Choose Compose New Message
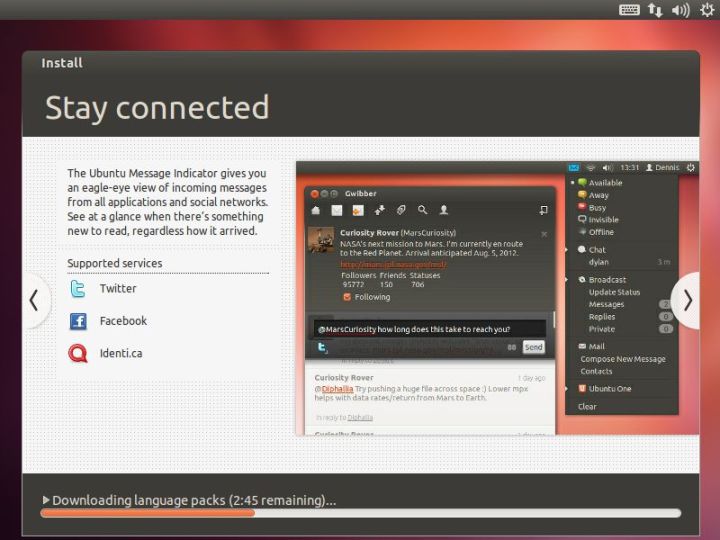This screenshot has width=720, height=540. [x=622, y=359]
